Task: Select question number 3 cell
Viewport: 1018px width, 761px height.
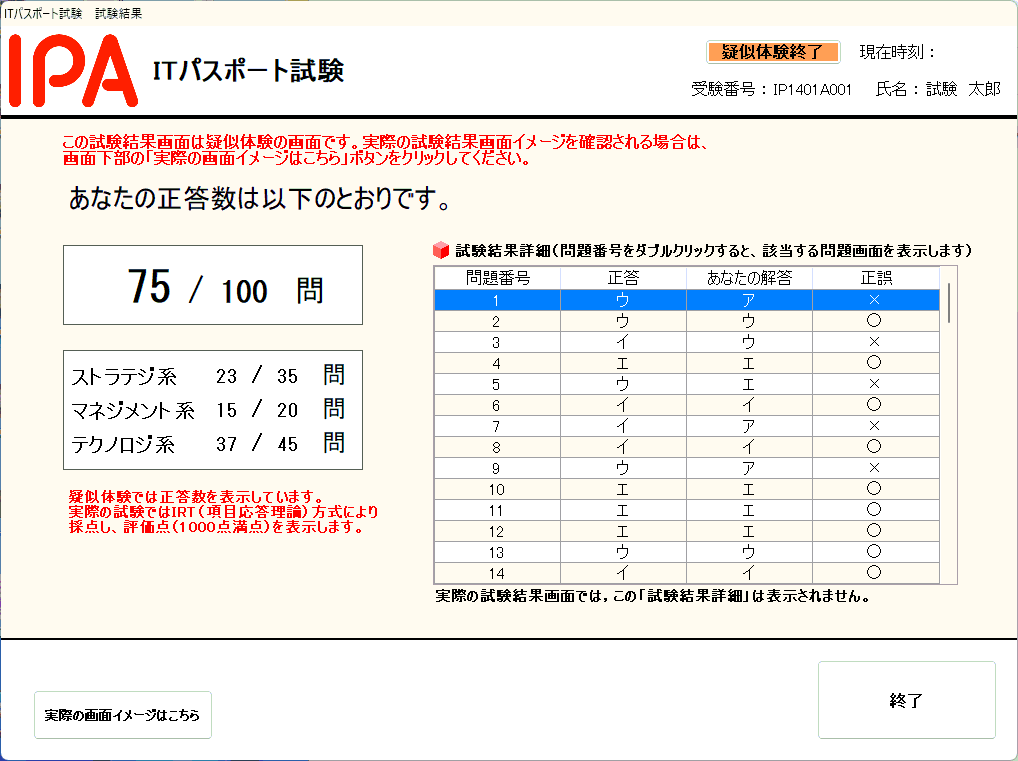Action: coord(497,342)
